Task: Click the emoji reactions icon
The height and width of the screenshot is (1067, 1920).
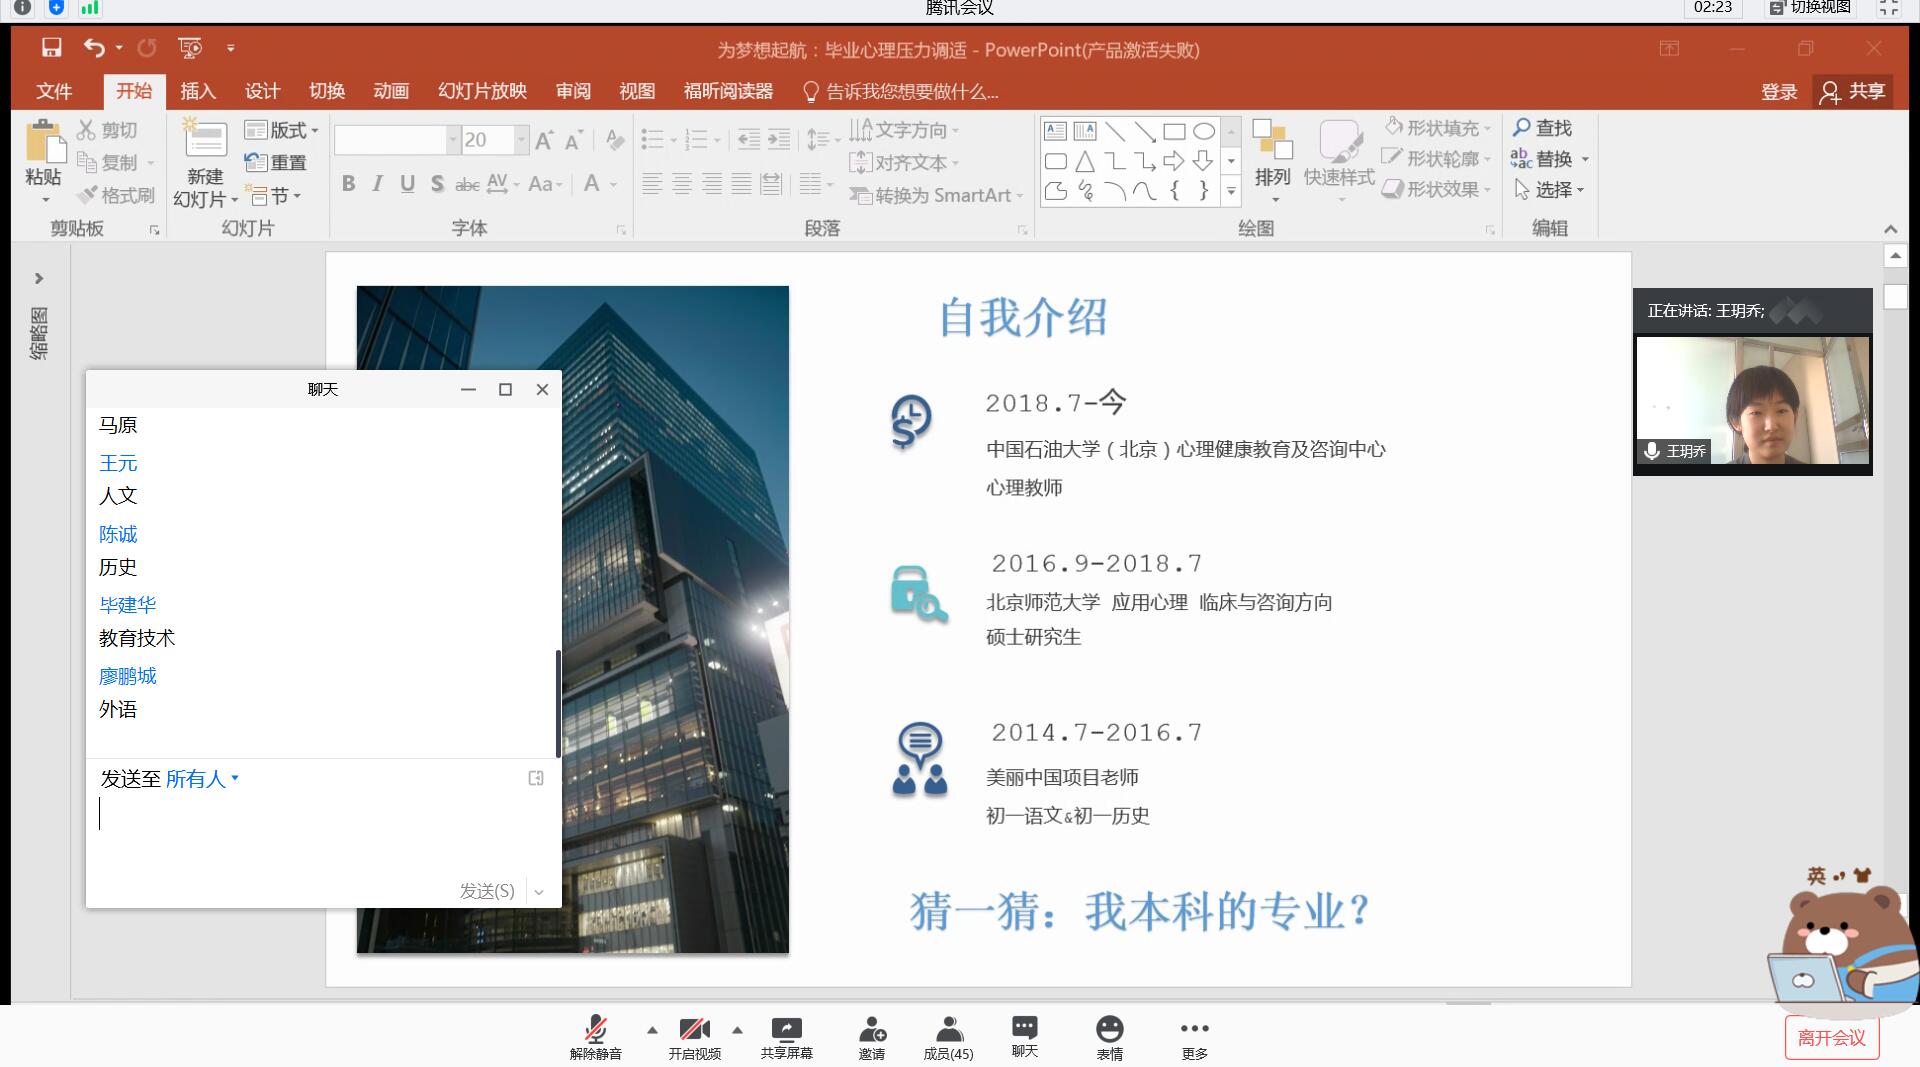Action: pos(1109,1030)
